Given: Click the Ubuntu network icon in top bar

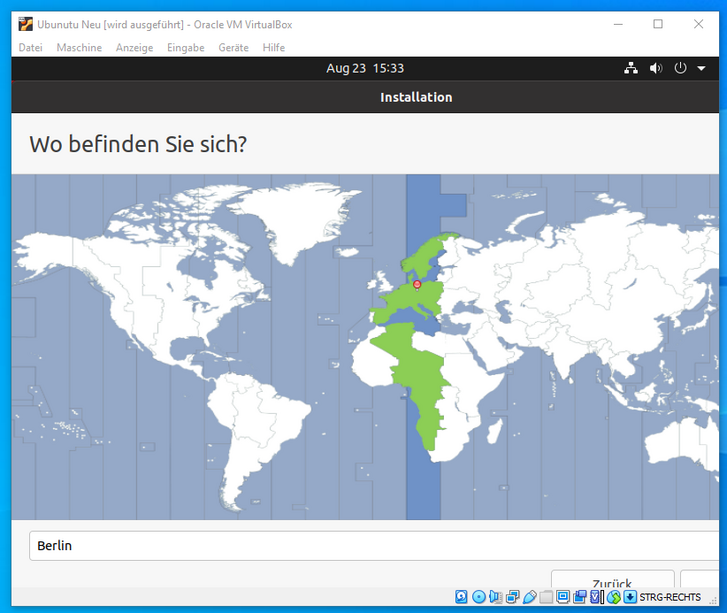Looking at the screenshot, I should [x=630, y=68].
